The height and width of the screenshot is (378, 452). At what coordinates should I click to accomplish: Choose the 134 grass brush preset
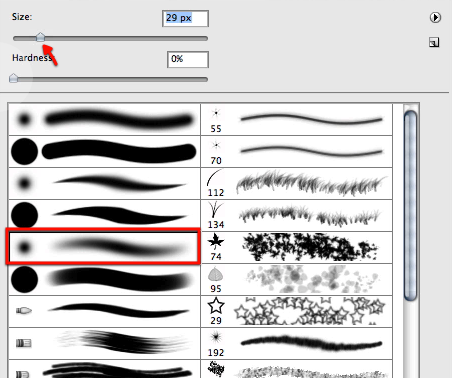(297, 216)
